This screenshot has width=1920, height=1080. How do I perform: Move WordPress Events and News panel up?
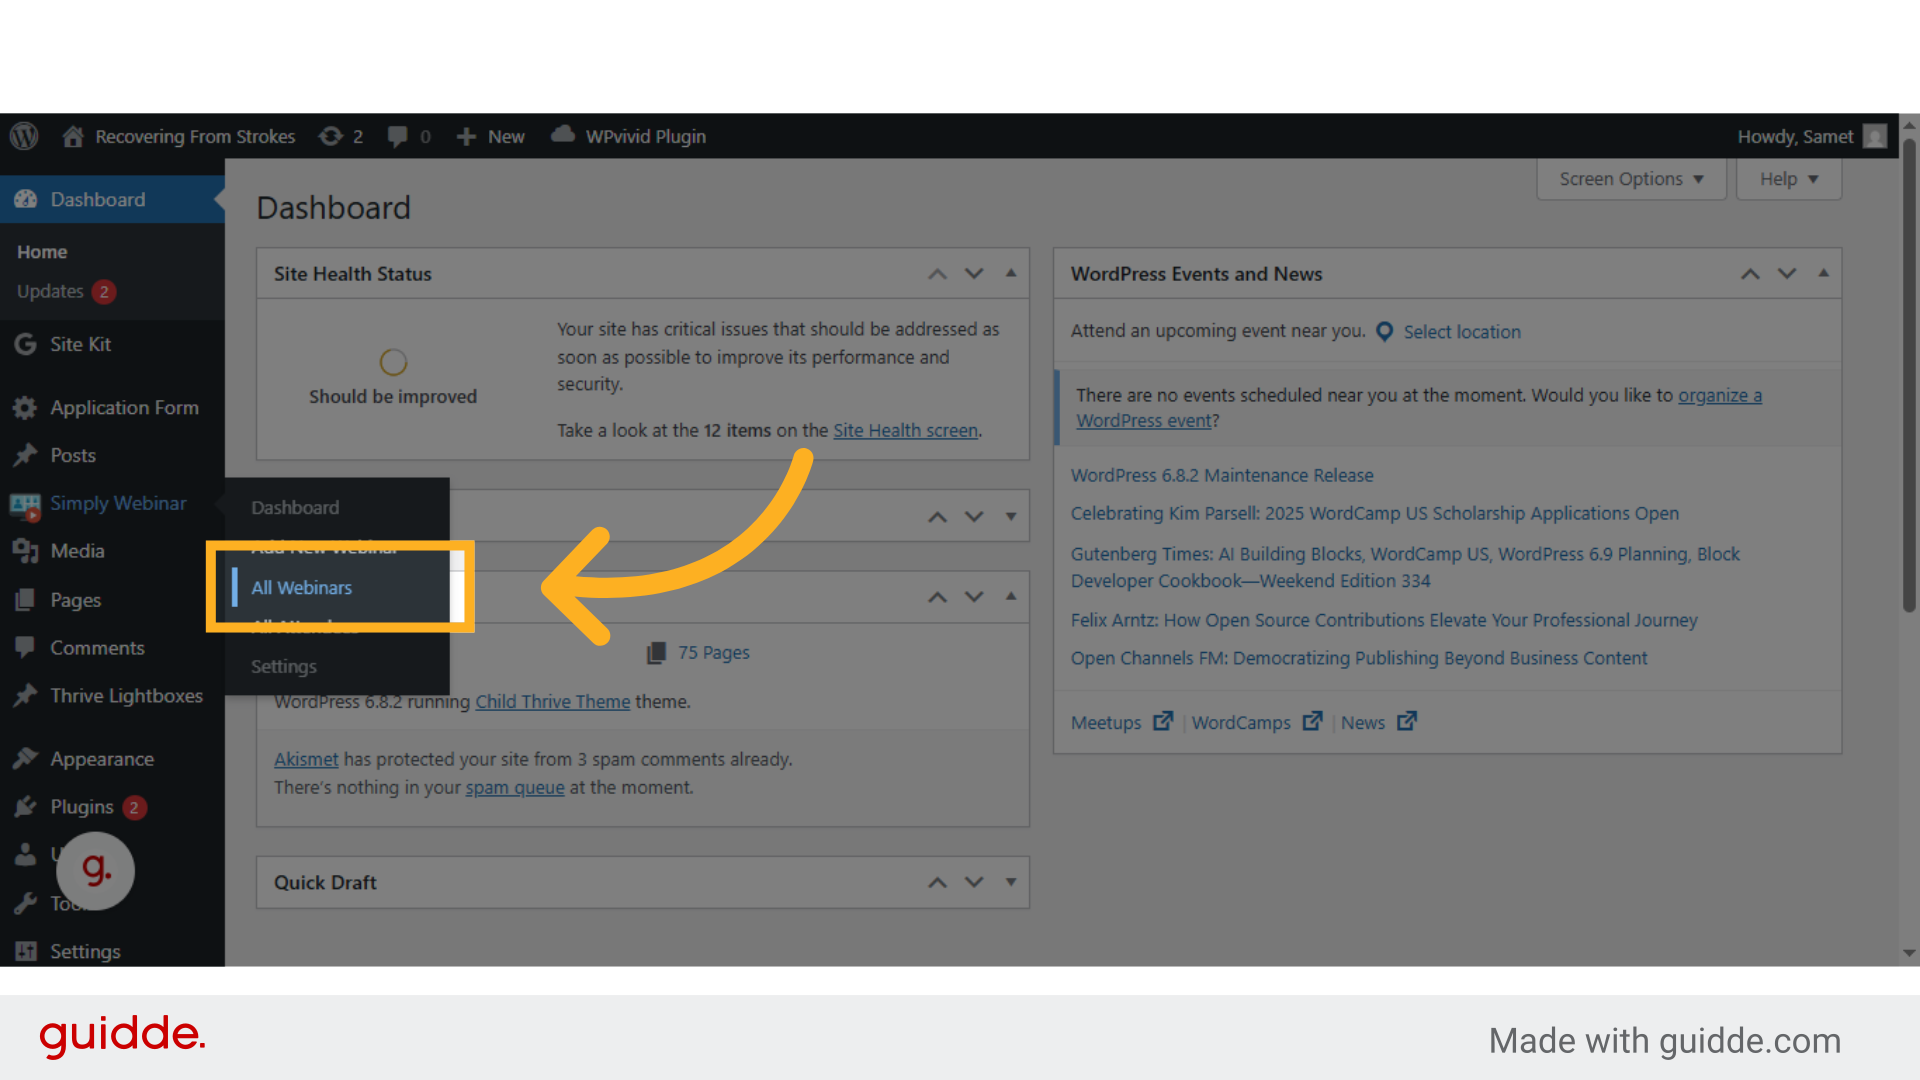tap(1750, 274)
